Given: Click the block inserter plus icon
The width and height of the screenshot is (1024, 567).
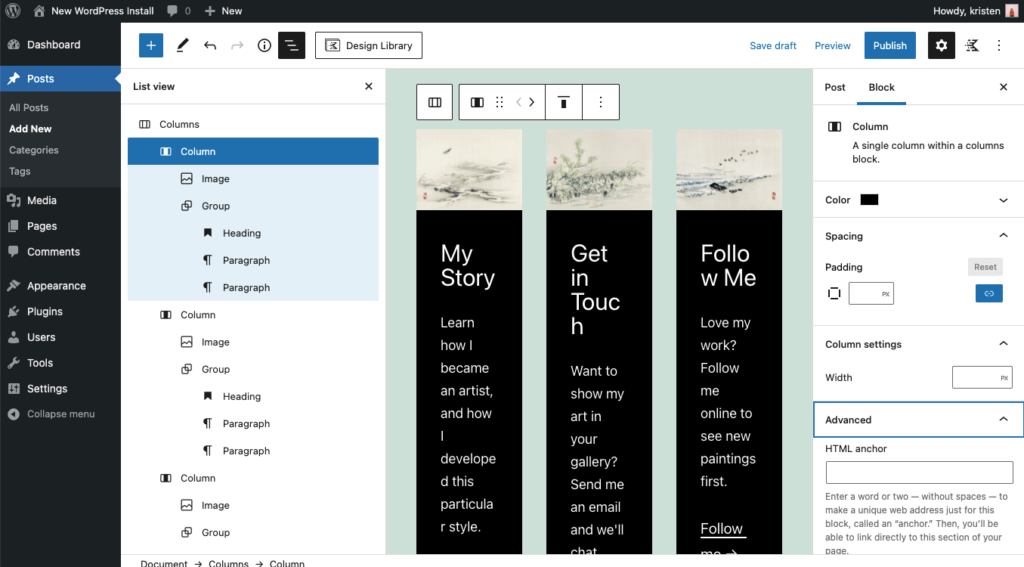Looking at the screenshot, I should 150,45.
